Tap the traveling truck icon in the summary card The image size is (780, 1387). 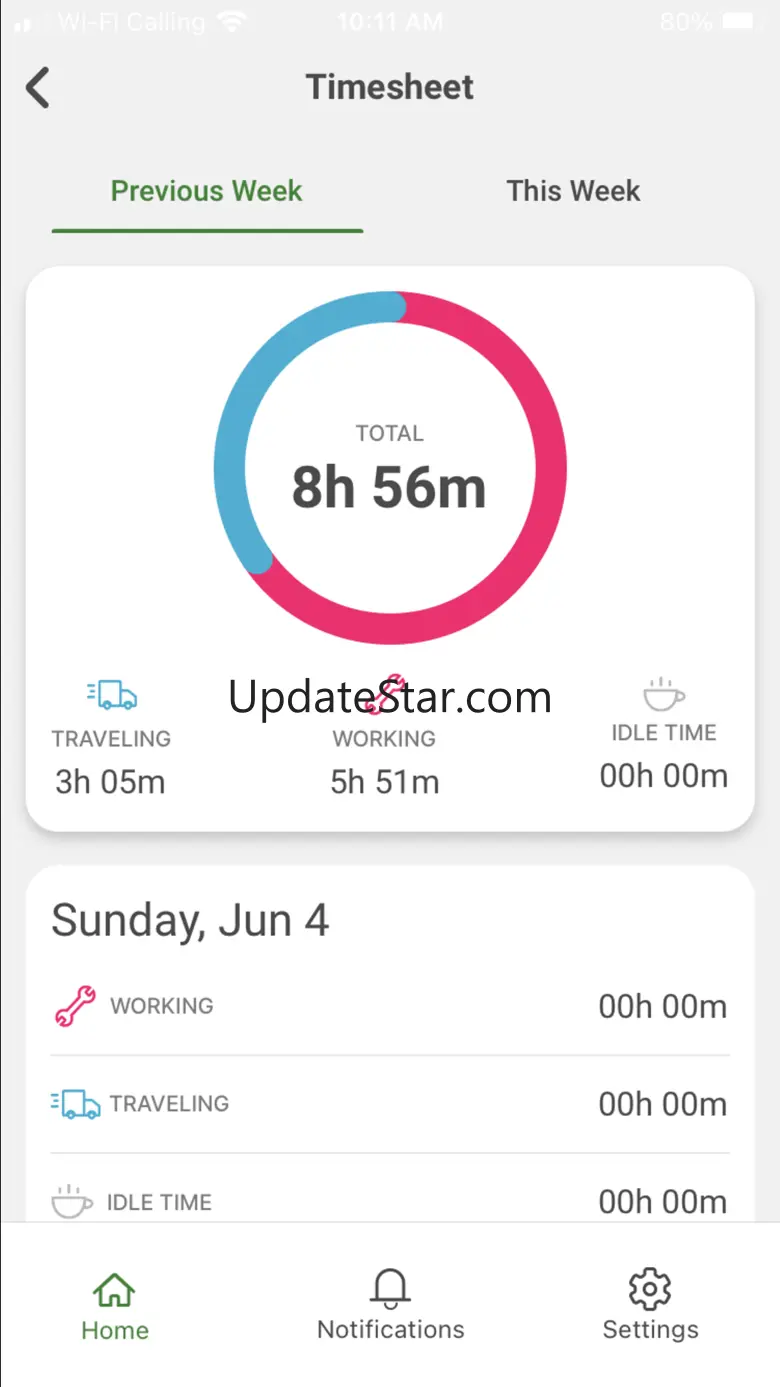(x=111, y=694)
